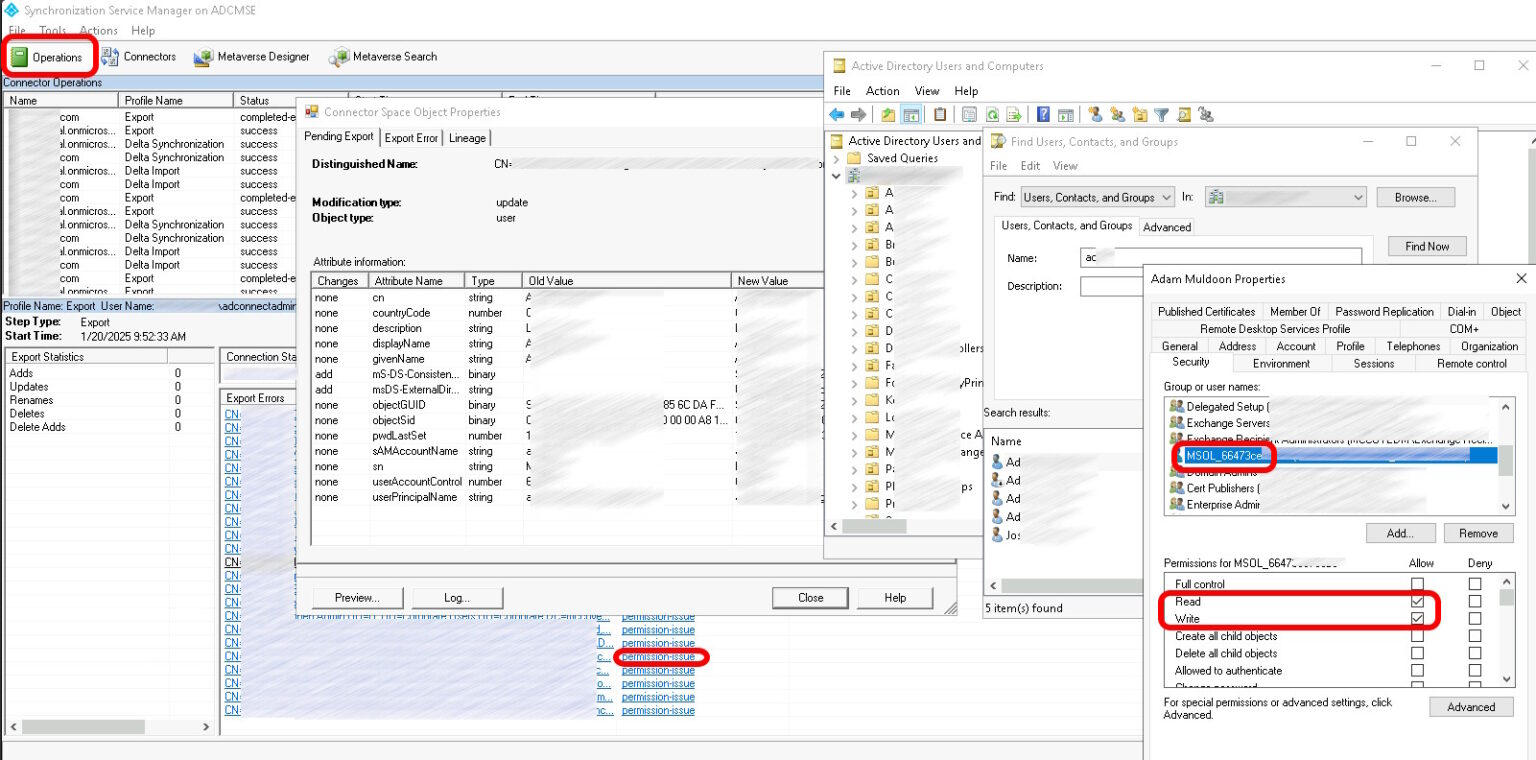This screenshot has height=760, width=1536.
Task: Uncheck the Allow Write permission
Action: (x=1418, y=619)
